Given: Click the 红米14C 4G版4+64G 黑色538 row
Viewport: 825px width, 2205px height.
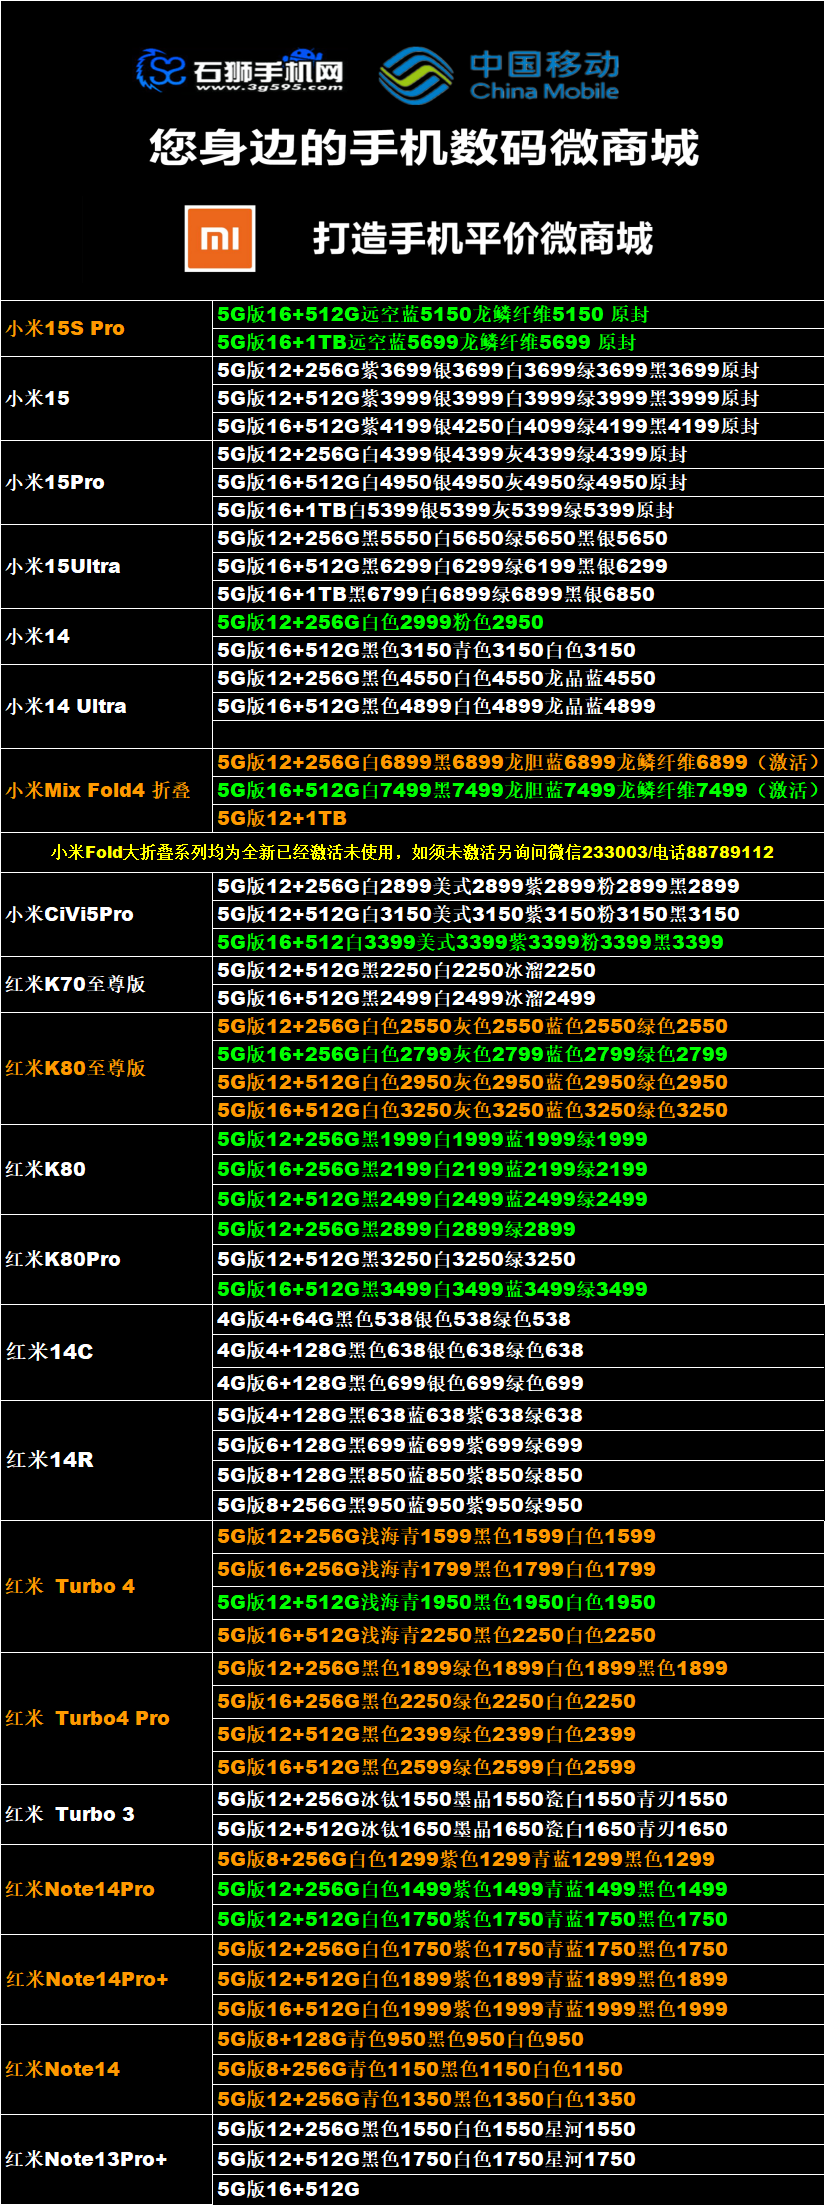Looking at the screenshot, I should (519, 1319).
